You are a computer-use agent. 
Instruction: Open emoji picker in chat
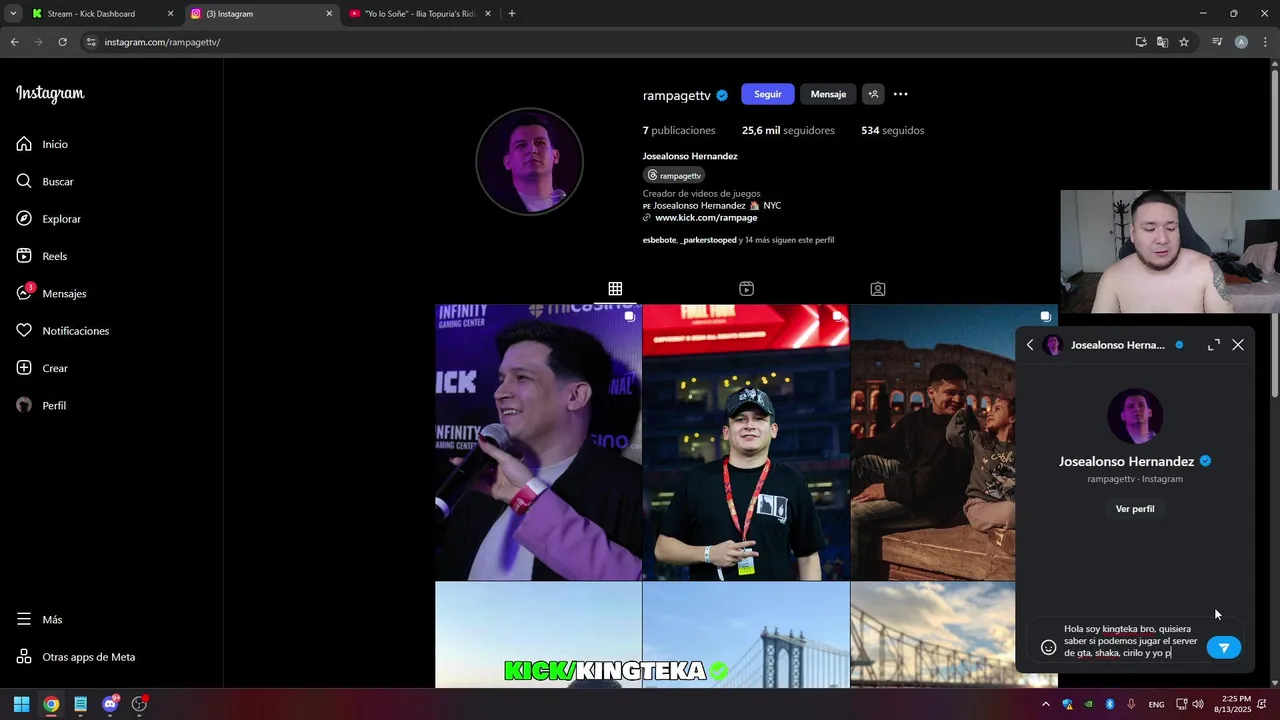[1048, 648]
